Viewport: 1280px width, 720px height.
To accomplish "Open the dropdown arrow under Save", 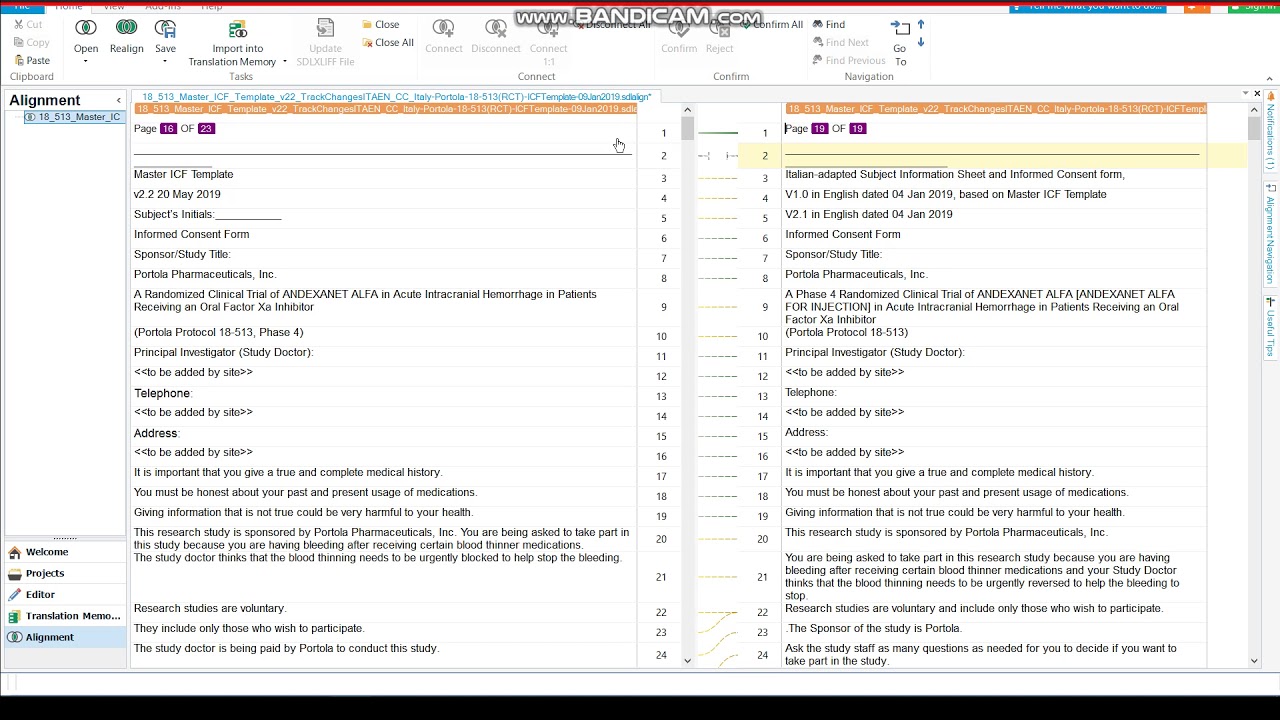I will tap(165, 62).
